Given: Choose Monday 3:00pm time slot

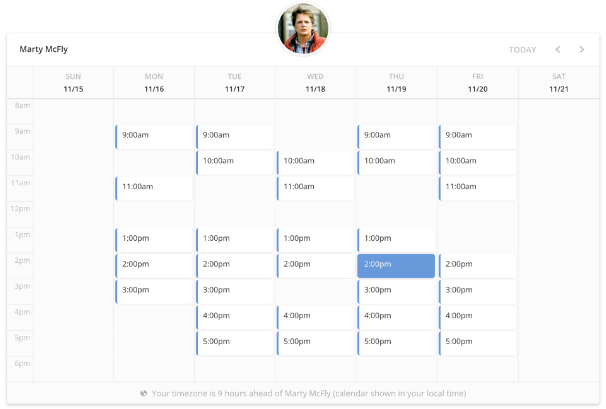Looking at the screenshot, I should coord(154,292).
